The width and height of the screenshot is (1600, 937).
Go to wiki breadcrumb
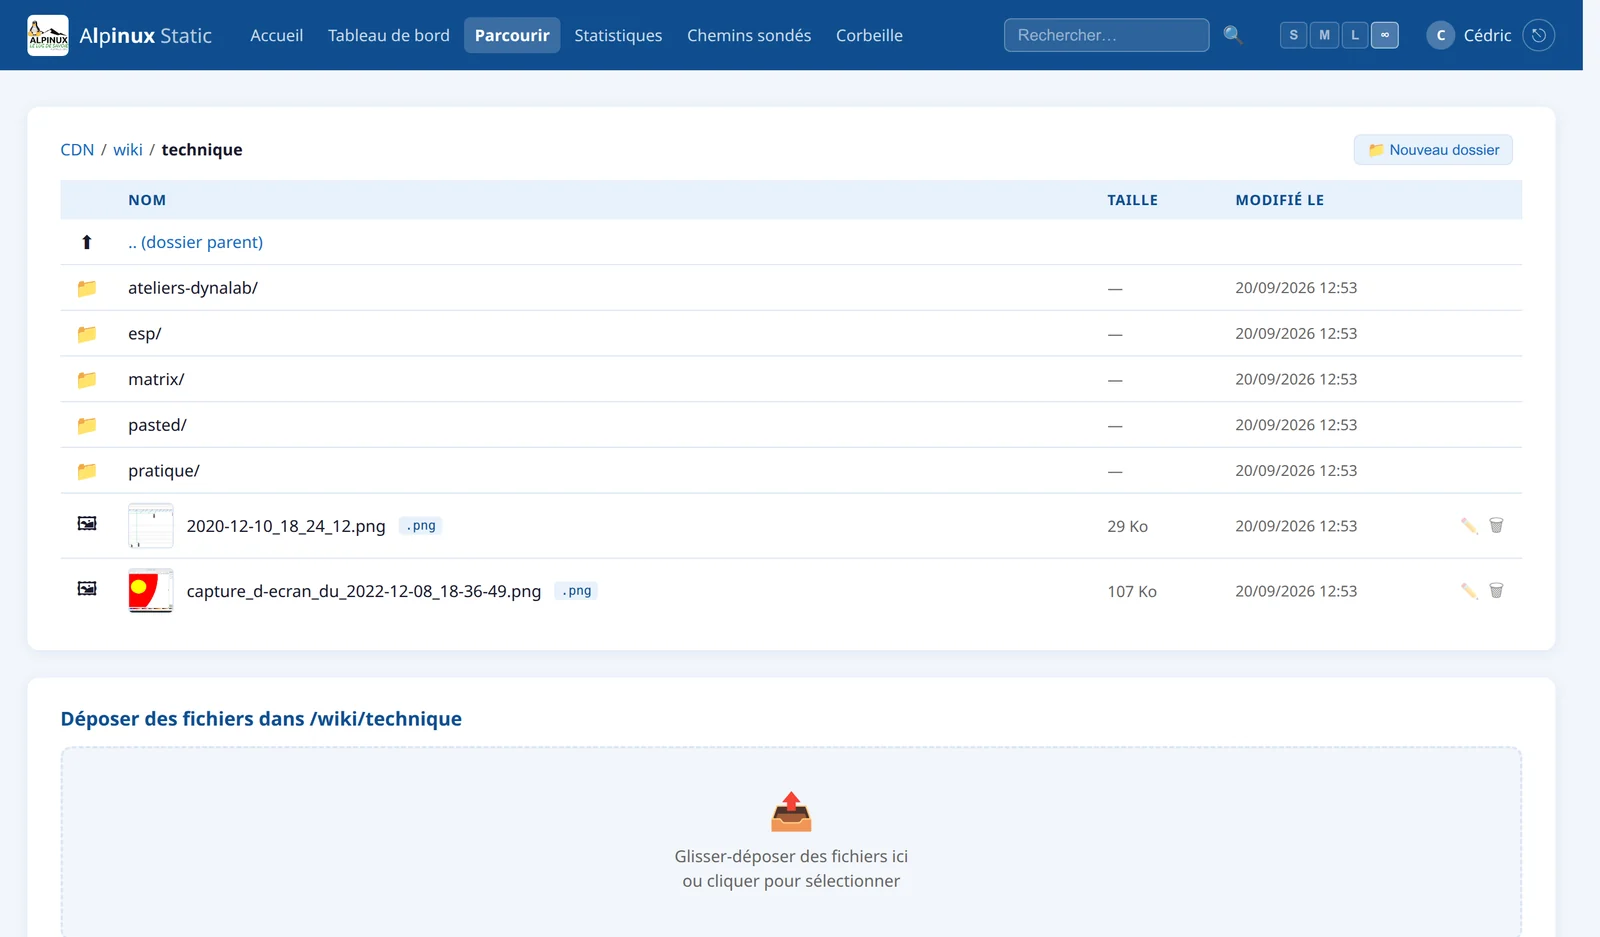pyautogui.click(x=128, y=150)
